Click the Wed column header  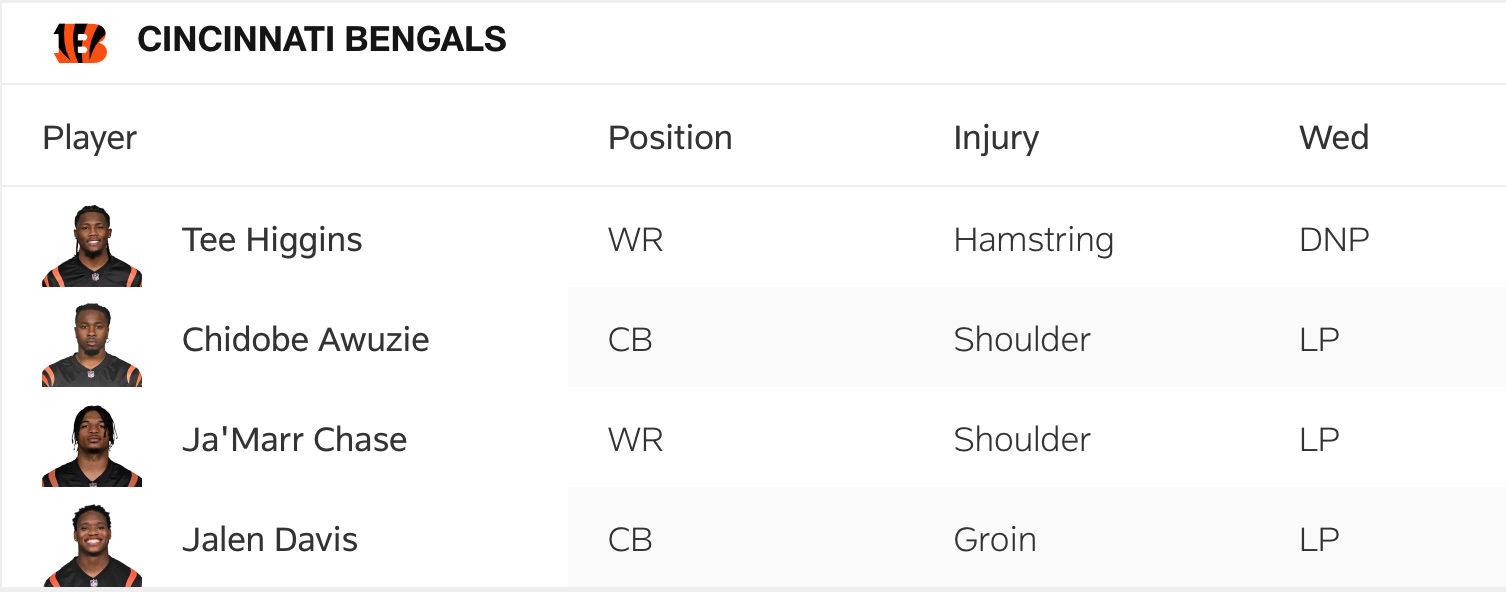point(1334,138)
